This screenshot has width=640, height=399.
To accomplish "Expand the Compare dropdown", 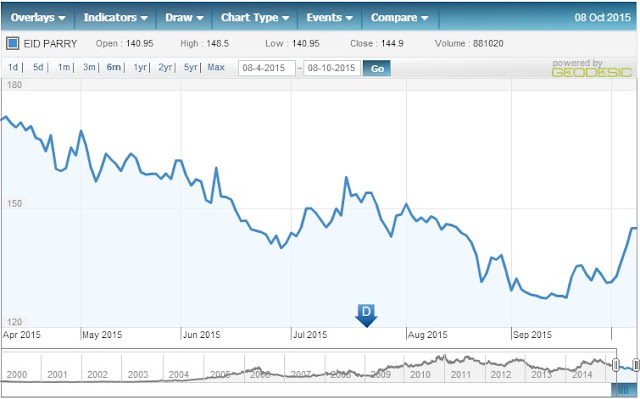I will pos(399,18).
